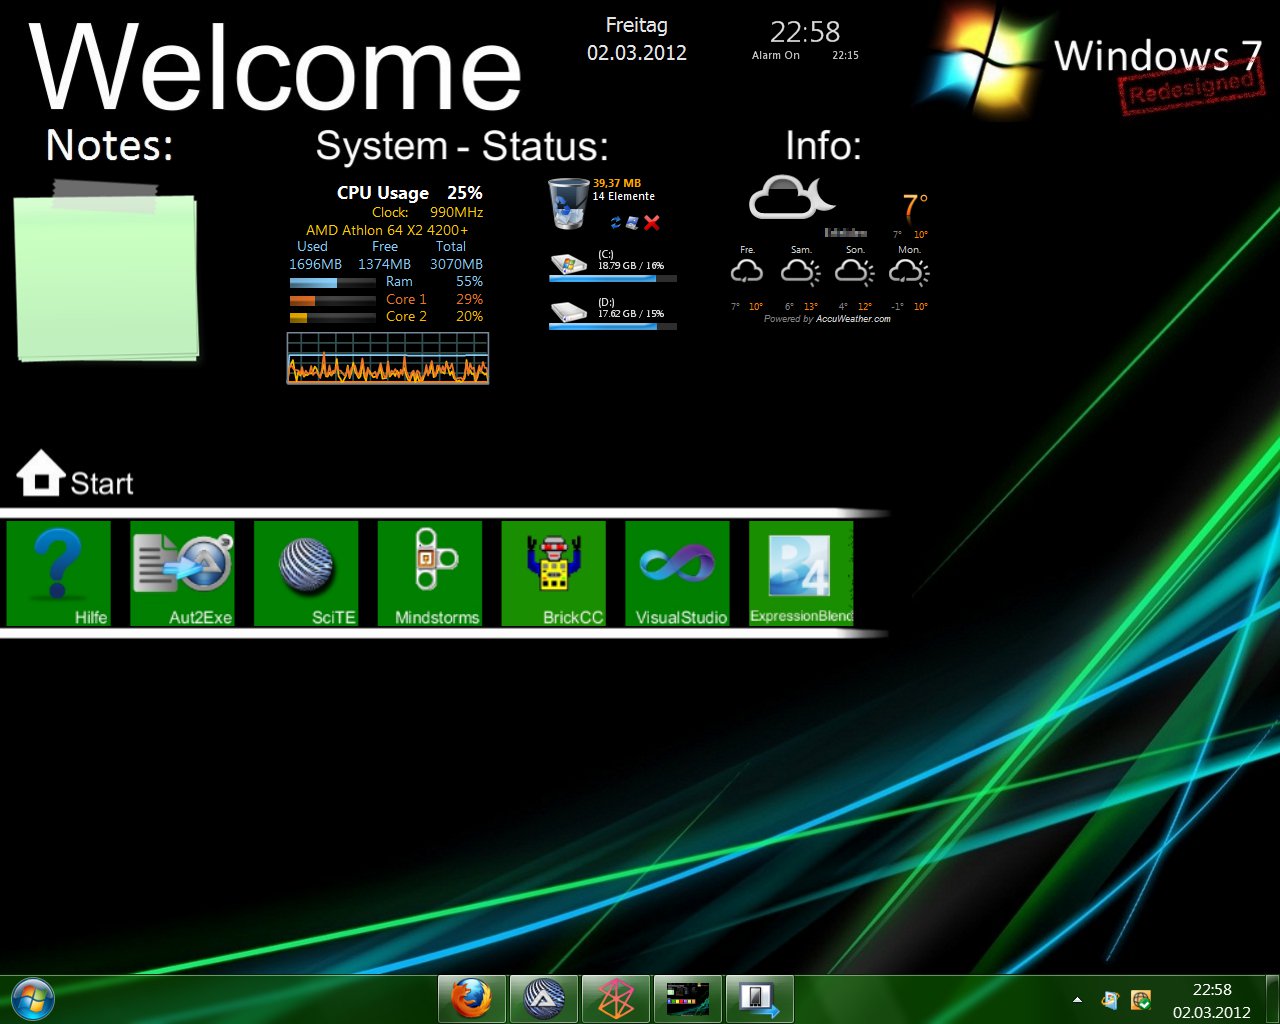Open the BrickCC robot tile
1280x1024 pixels.
[553, 573]
